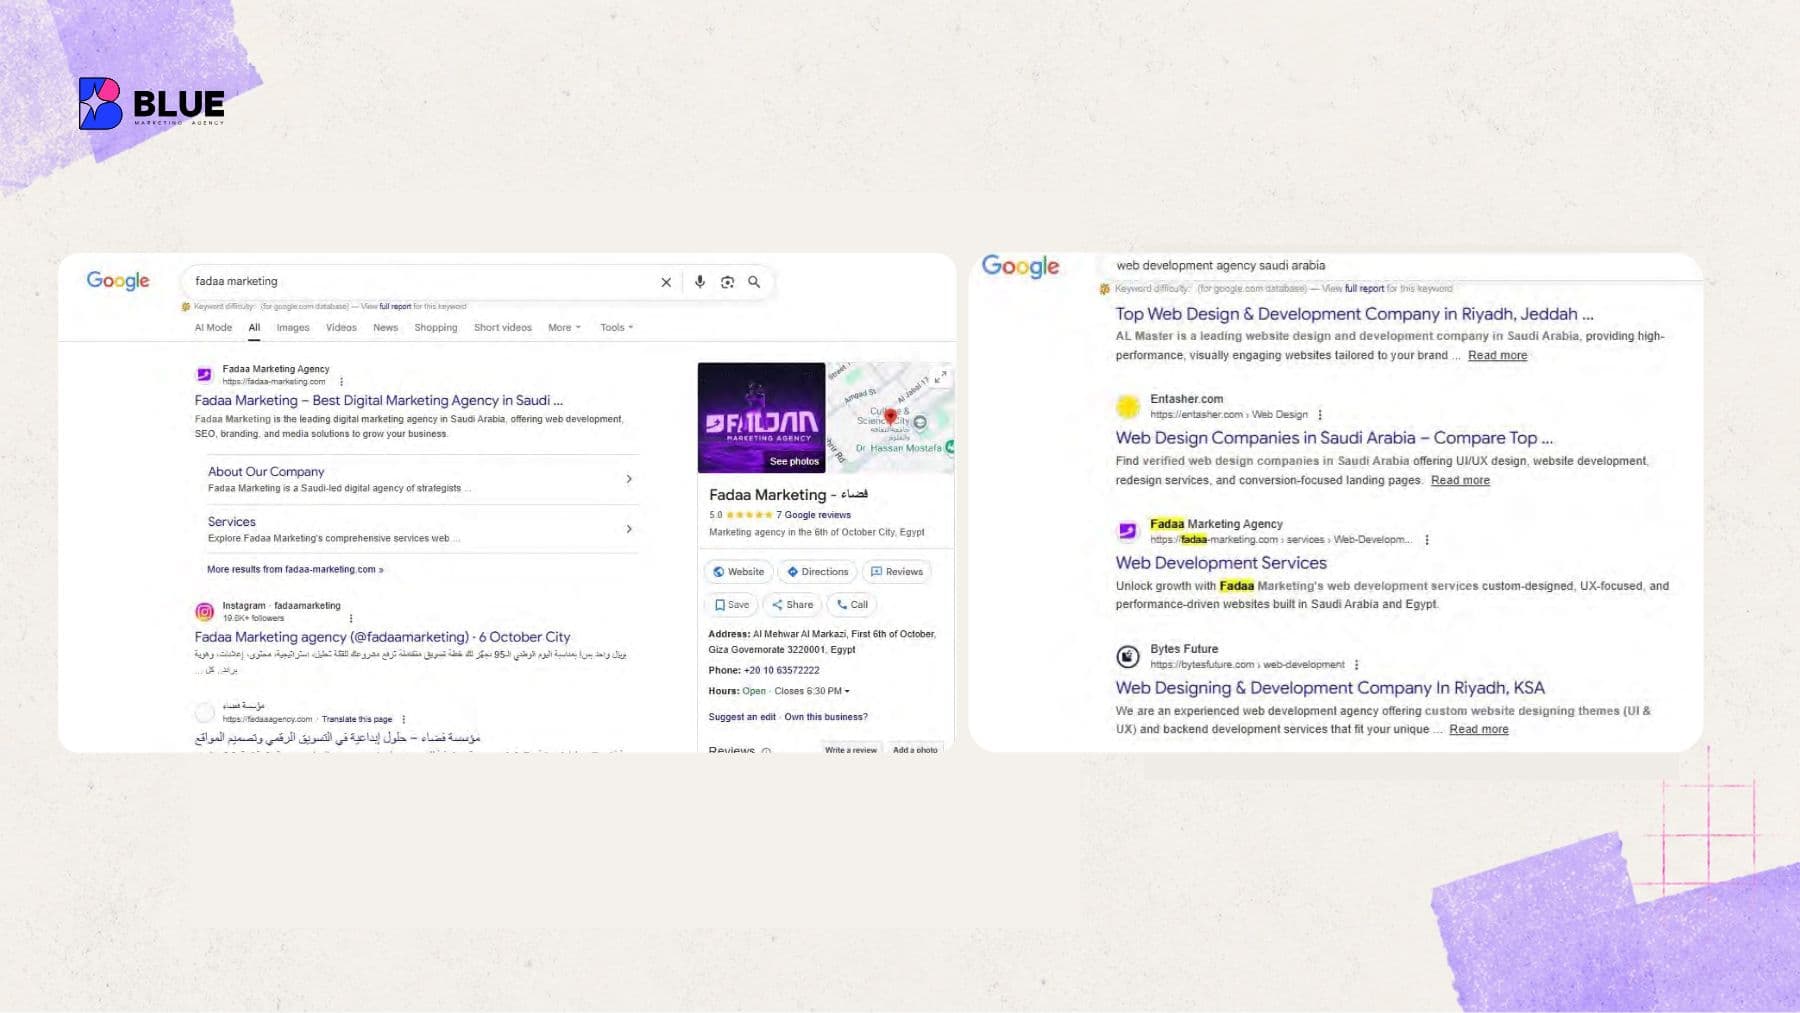The height and width of the screenshot is (1013, 1800).
Task: Click Fadaa Marketing Agency favicon in first result
Action: (x=204, y=375)
